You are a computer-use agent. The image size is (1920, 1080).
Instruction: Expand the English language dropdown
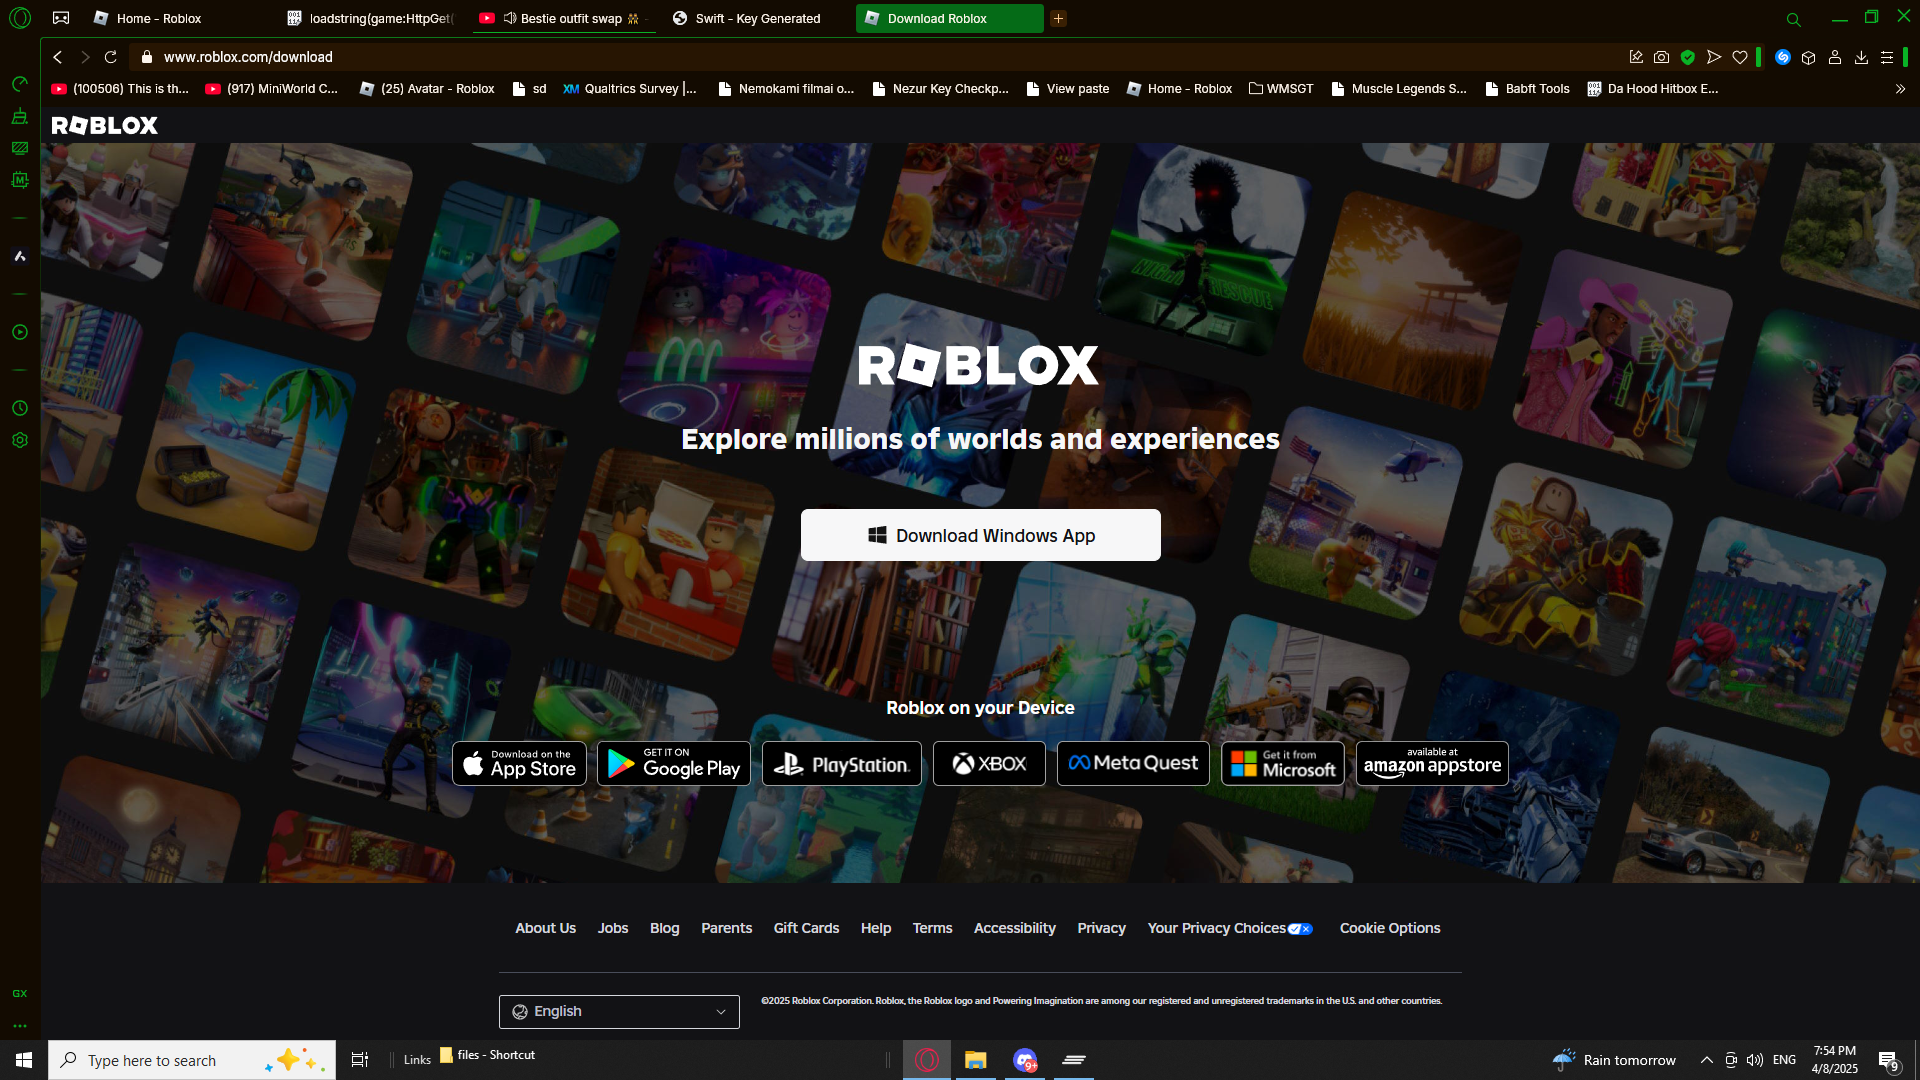619,1011
